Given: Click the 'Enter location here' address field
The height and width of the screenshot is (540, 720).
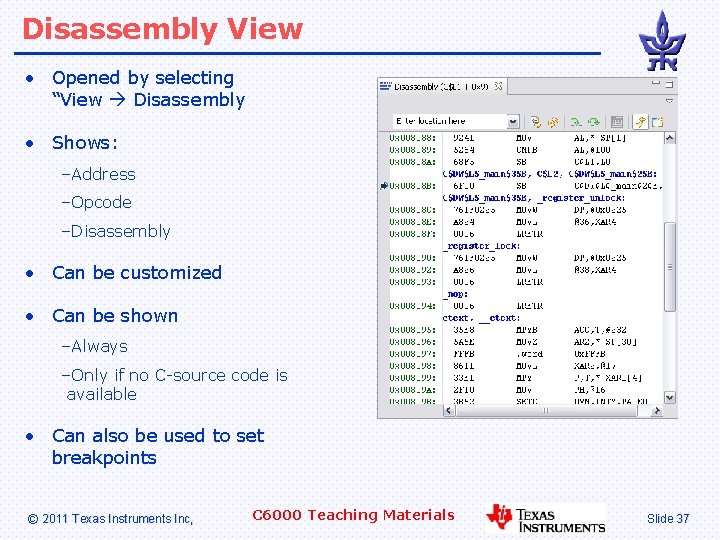Looking at the screenshot, I should tap(450, 121).
